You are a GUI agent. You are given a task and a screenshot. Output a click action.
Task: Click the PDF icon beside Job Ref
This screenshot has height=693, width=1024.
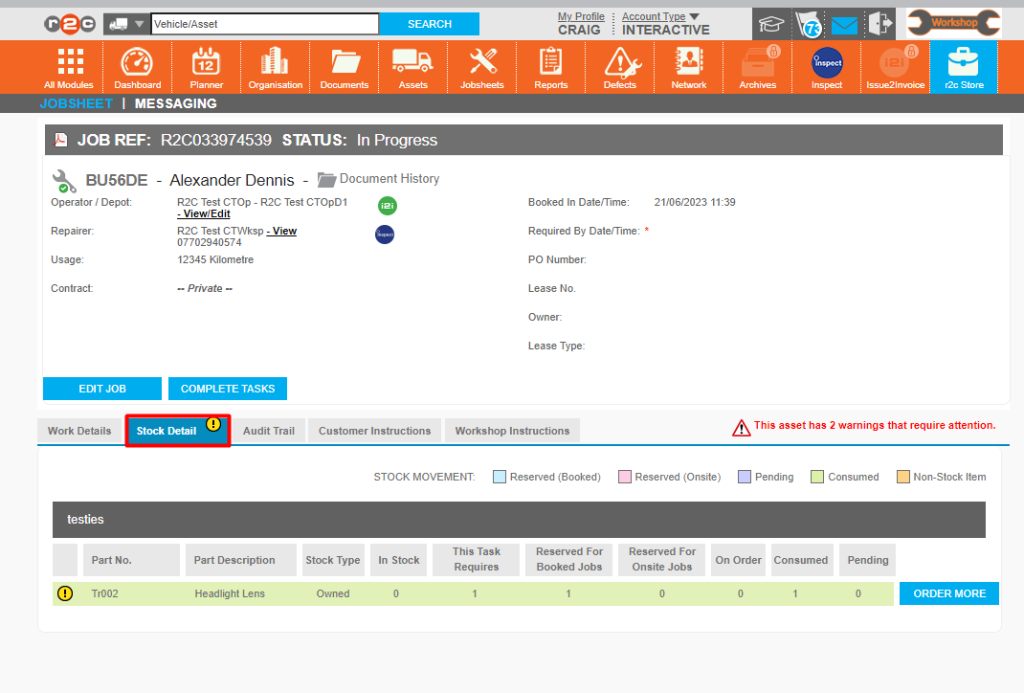point(61,140)
